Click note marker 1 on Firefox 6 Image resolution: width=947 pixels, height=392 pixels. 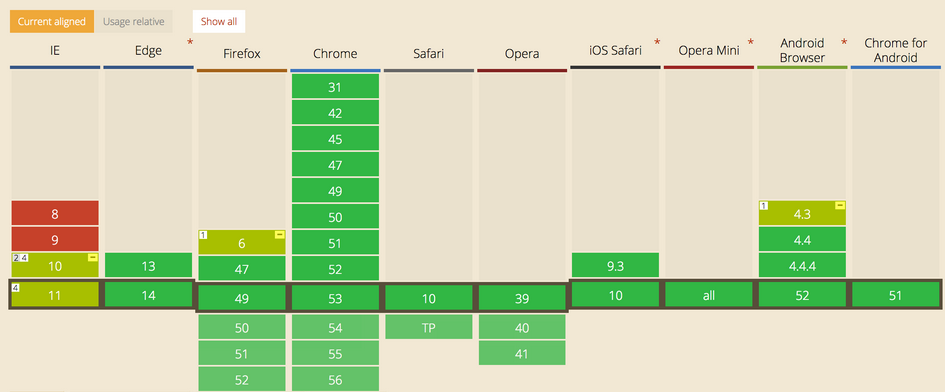203,235
